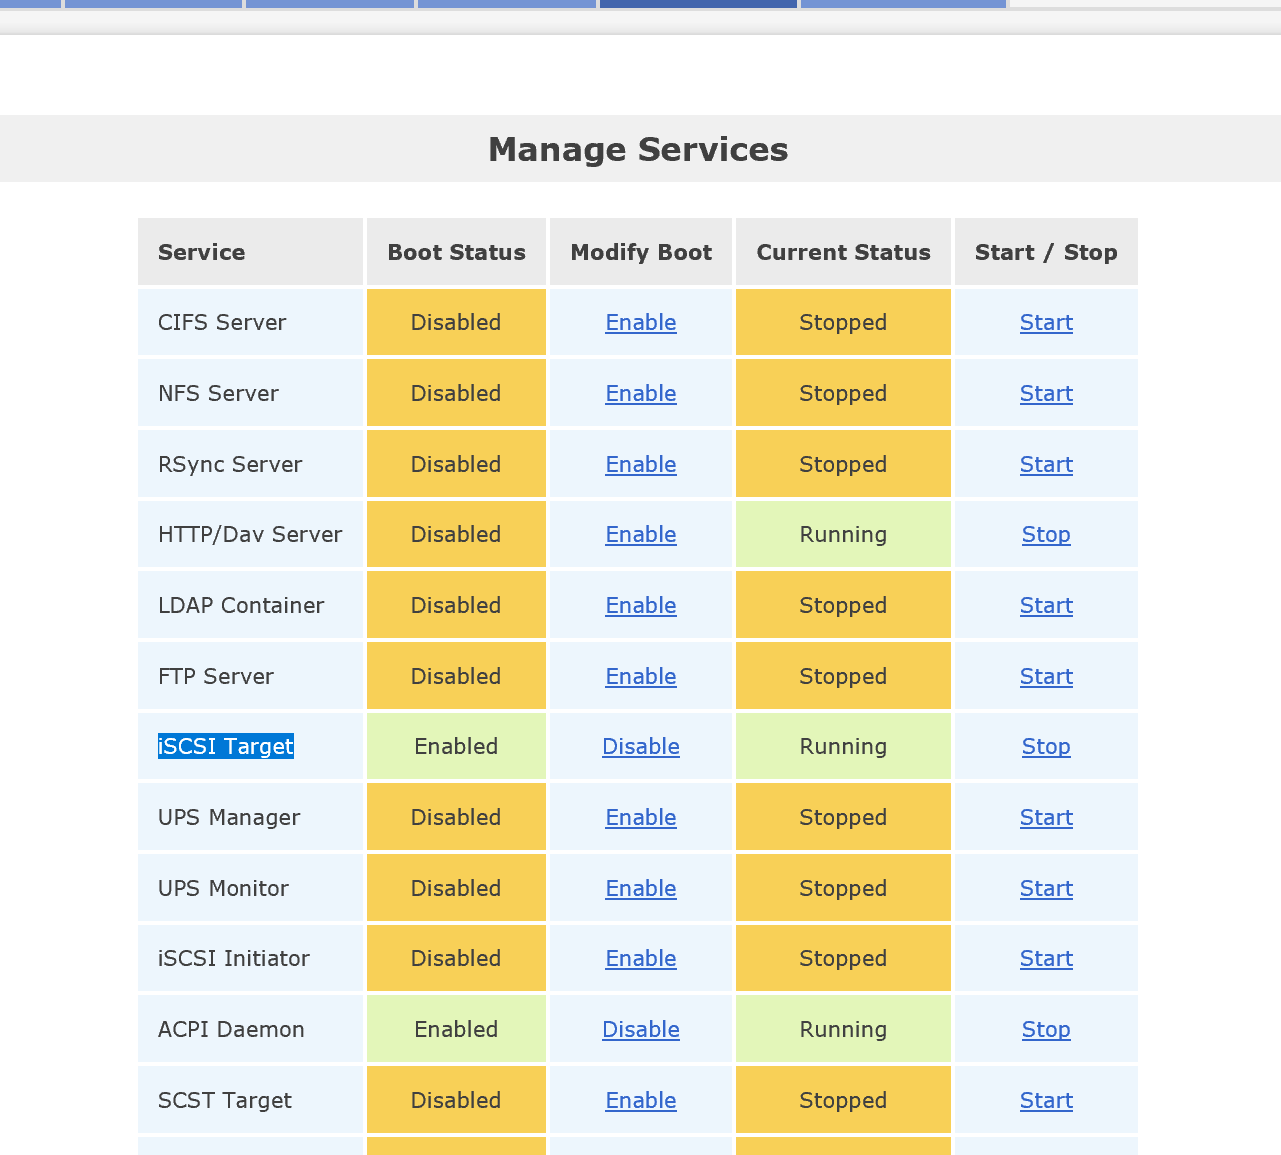Stop the HTTP/Dav Server service
Image resolution: width=1281 pixels, height=1155 pixels.
click(x=1046, y=535)
